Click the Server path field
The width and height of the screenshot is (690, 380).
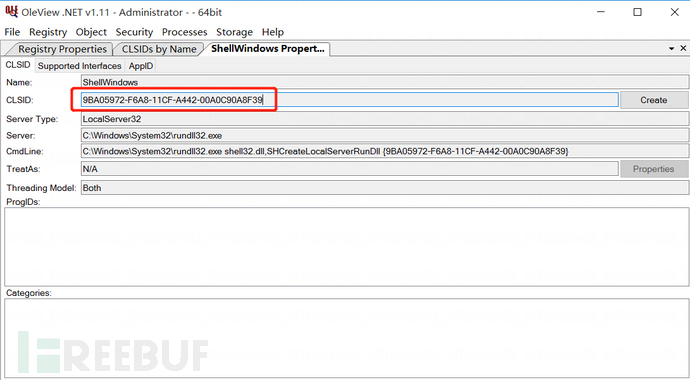[x=385, y=135]
